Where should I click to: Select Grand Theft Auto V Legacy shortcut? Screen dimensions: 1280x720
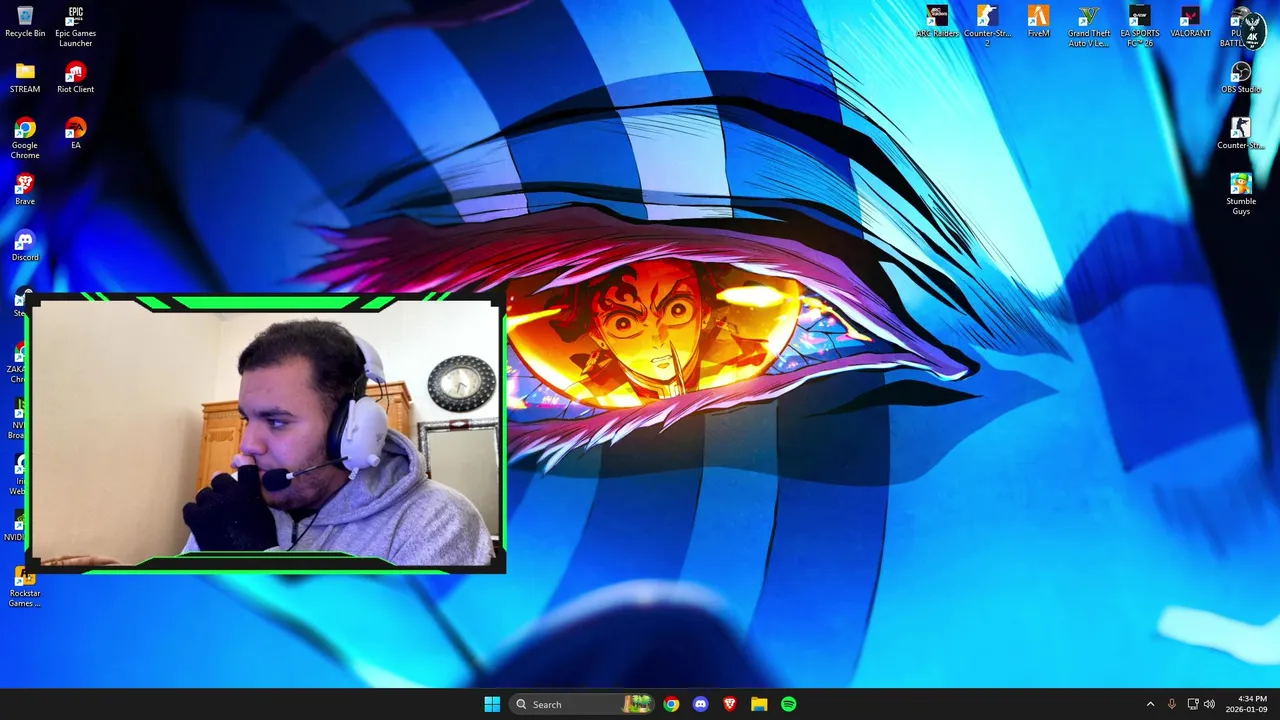coord(1089,26)
